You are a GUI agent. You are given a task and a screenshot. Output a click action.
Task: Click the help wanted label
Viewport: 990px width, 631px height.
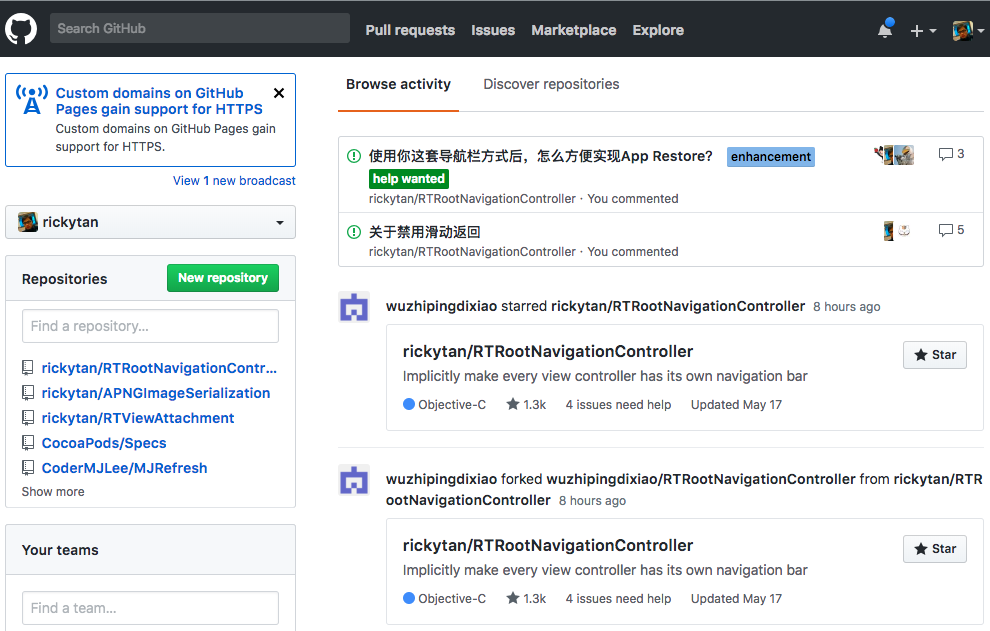(x=409, y=179)
